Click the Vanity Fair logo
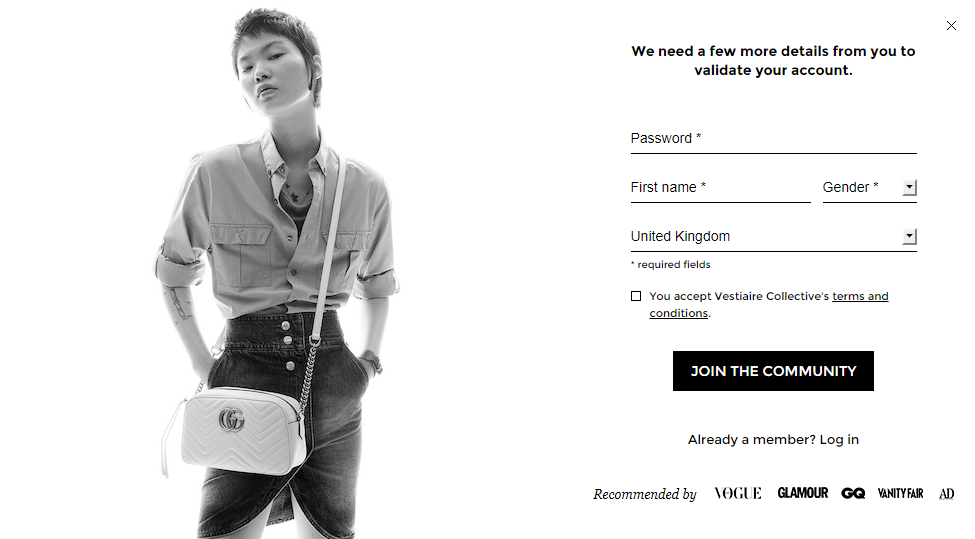The image size is (975, 539). point(900,493)
